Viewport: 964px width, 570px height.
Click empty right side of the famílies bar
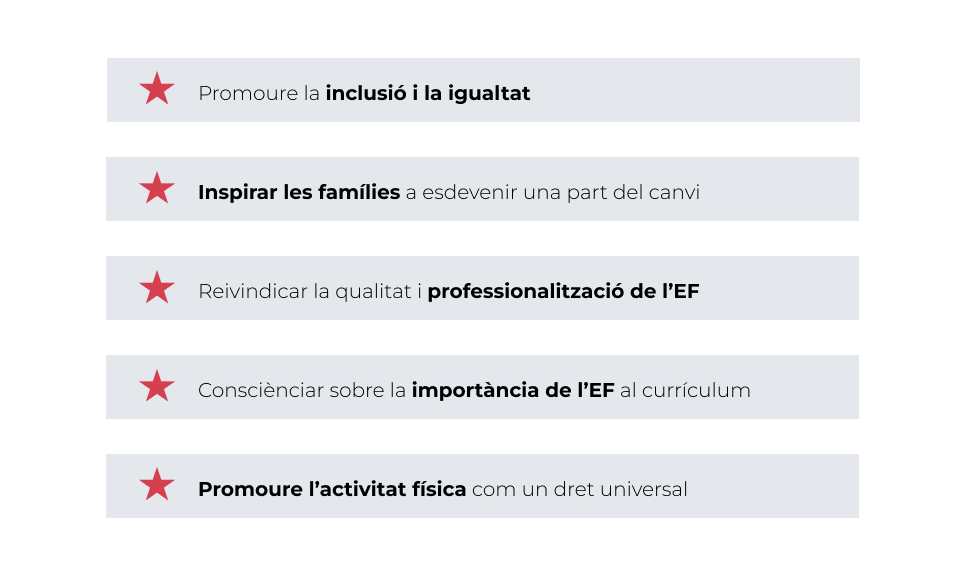point(790,189)
